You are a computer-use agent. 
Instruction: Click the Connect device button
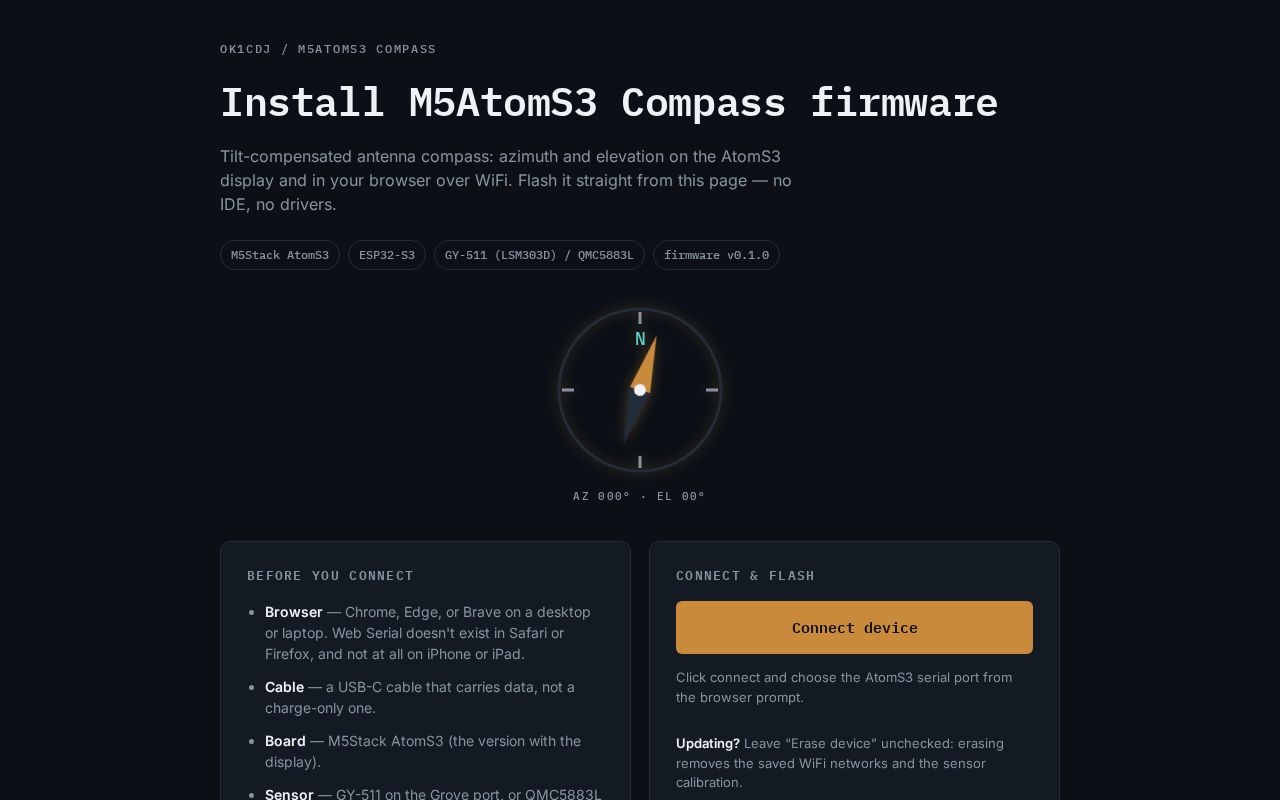point(854,628)
